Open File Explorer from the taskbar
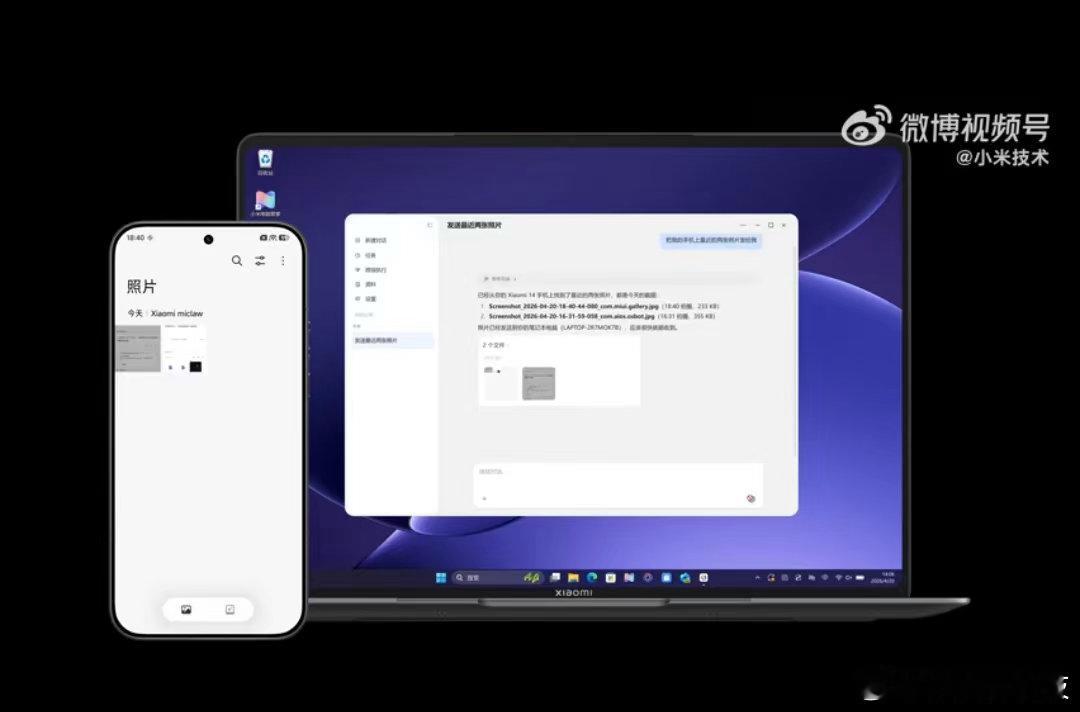 pos(573,578)
